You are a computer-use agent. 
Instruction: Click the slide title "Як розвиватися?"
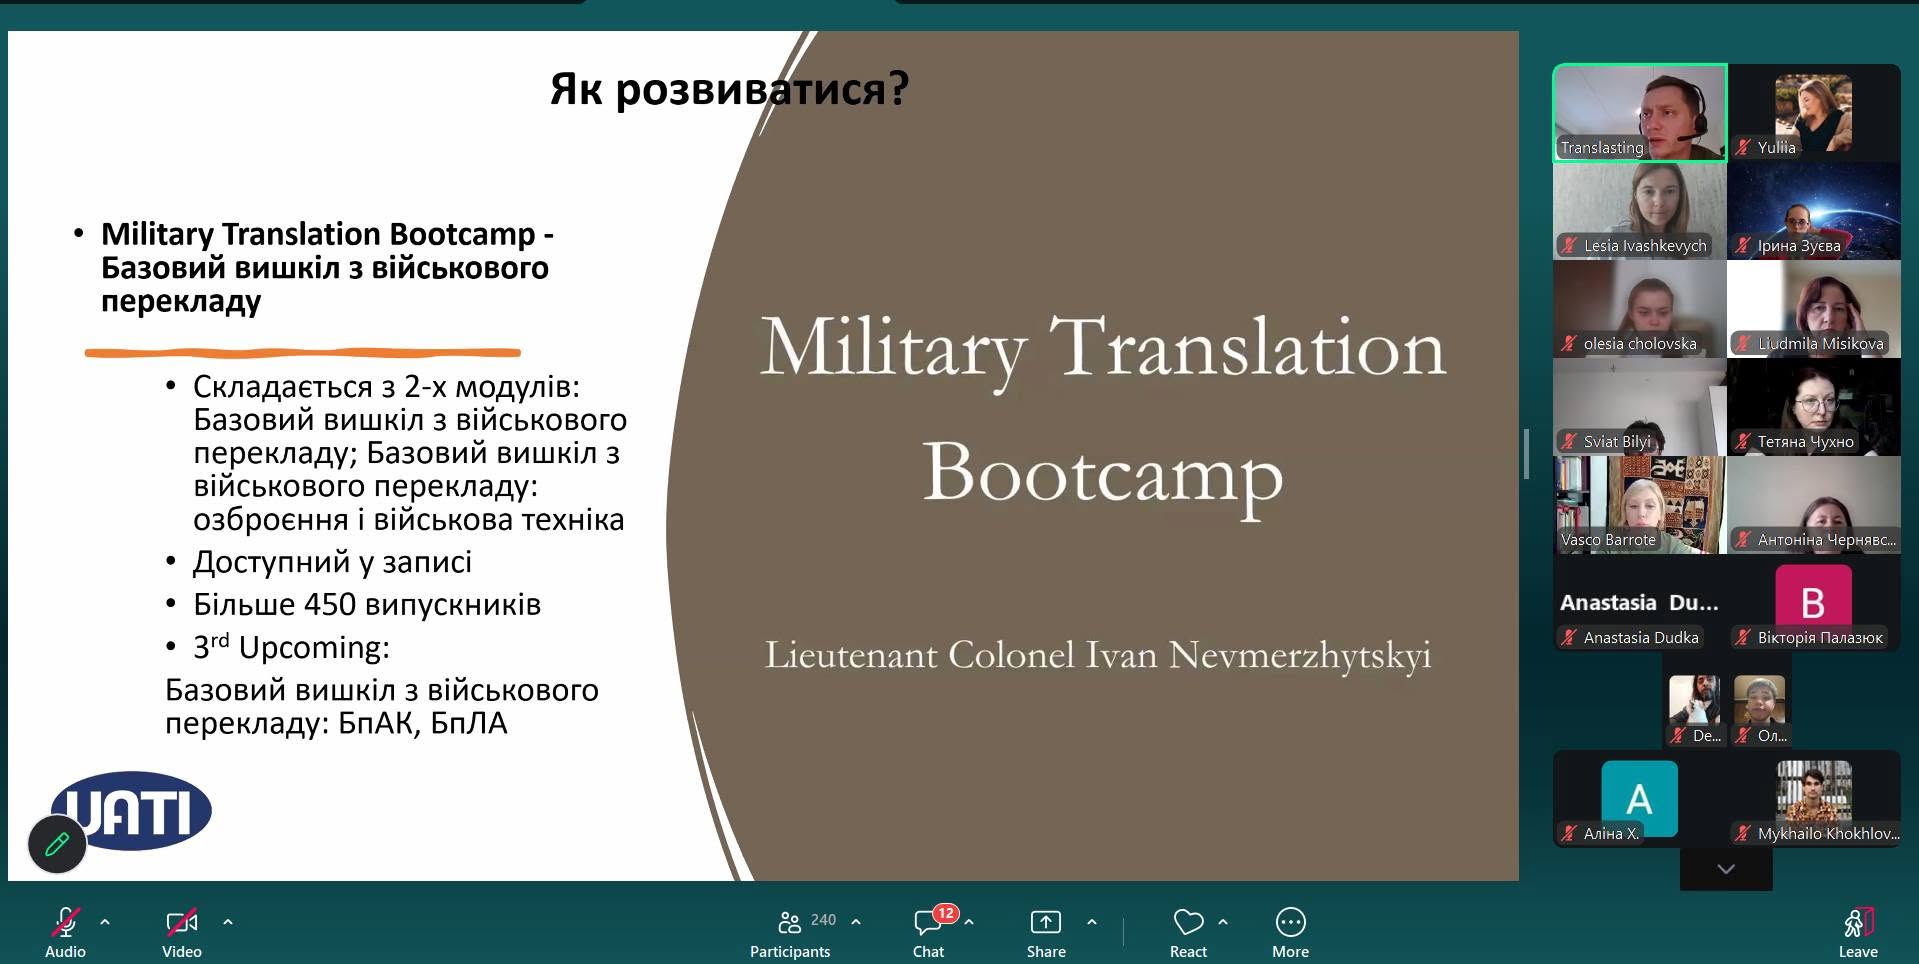click(x=729, y=89)
